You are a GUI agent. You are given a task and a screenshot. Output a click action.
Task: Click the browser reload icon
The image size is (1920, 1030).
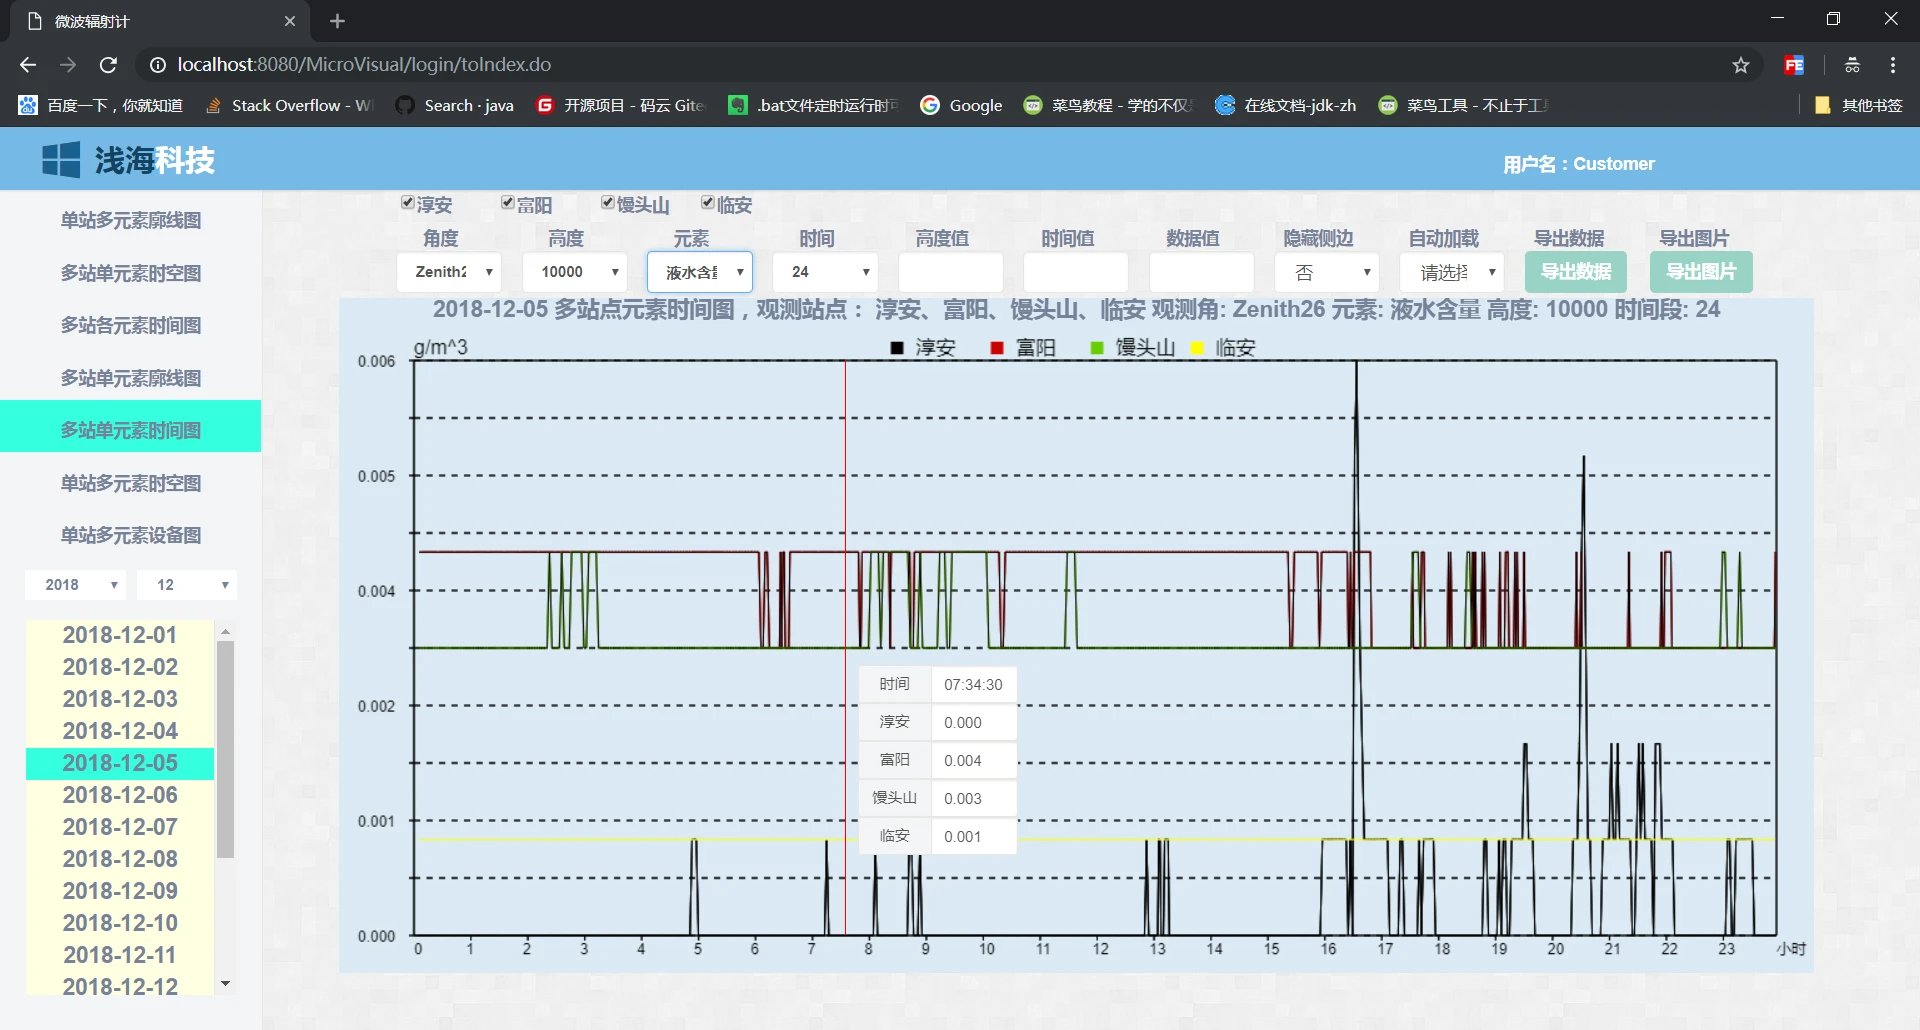(x=108, y=65)
